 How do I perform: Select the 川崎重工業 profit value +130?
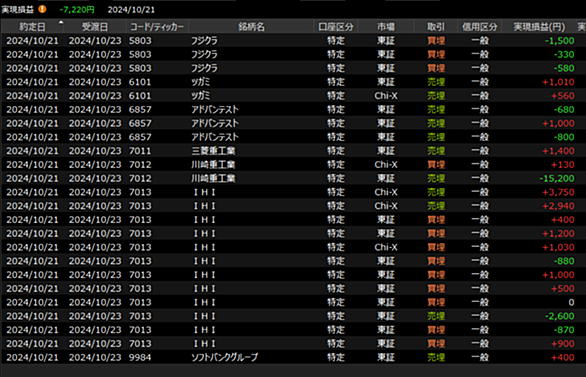[x=563, y=165]
